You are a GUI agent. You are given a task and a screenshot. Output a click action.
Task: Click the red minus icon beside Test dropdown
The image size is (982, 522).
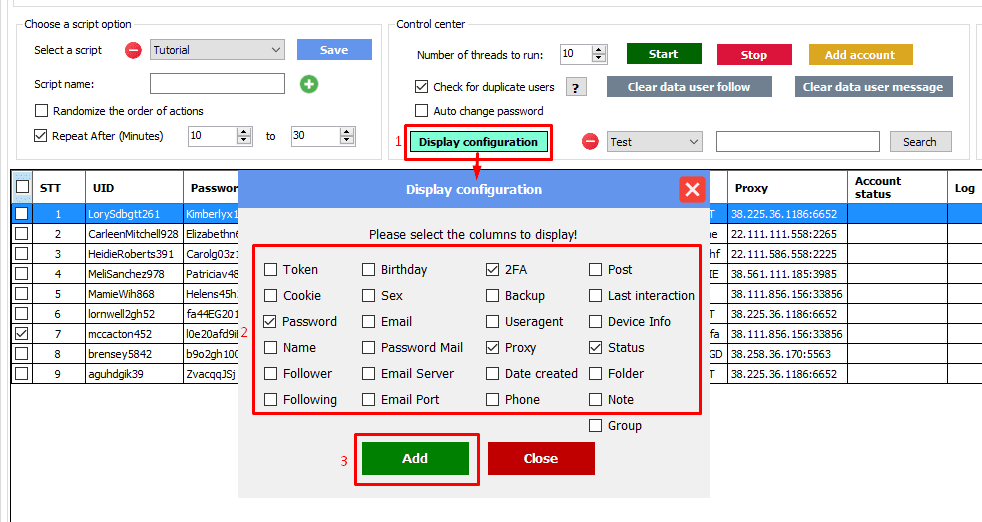pyautogui.click(x=590, y=142)
